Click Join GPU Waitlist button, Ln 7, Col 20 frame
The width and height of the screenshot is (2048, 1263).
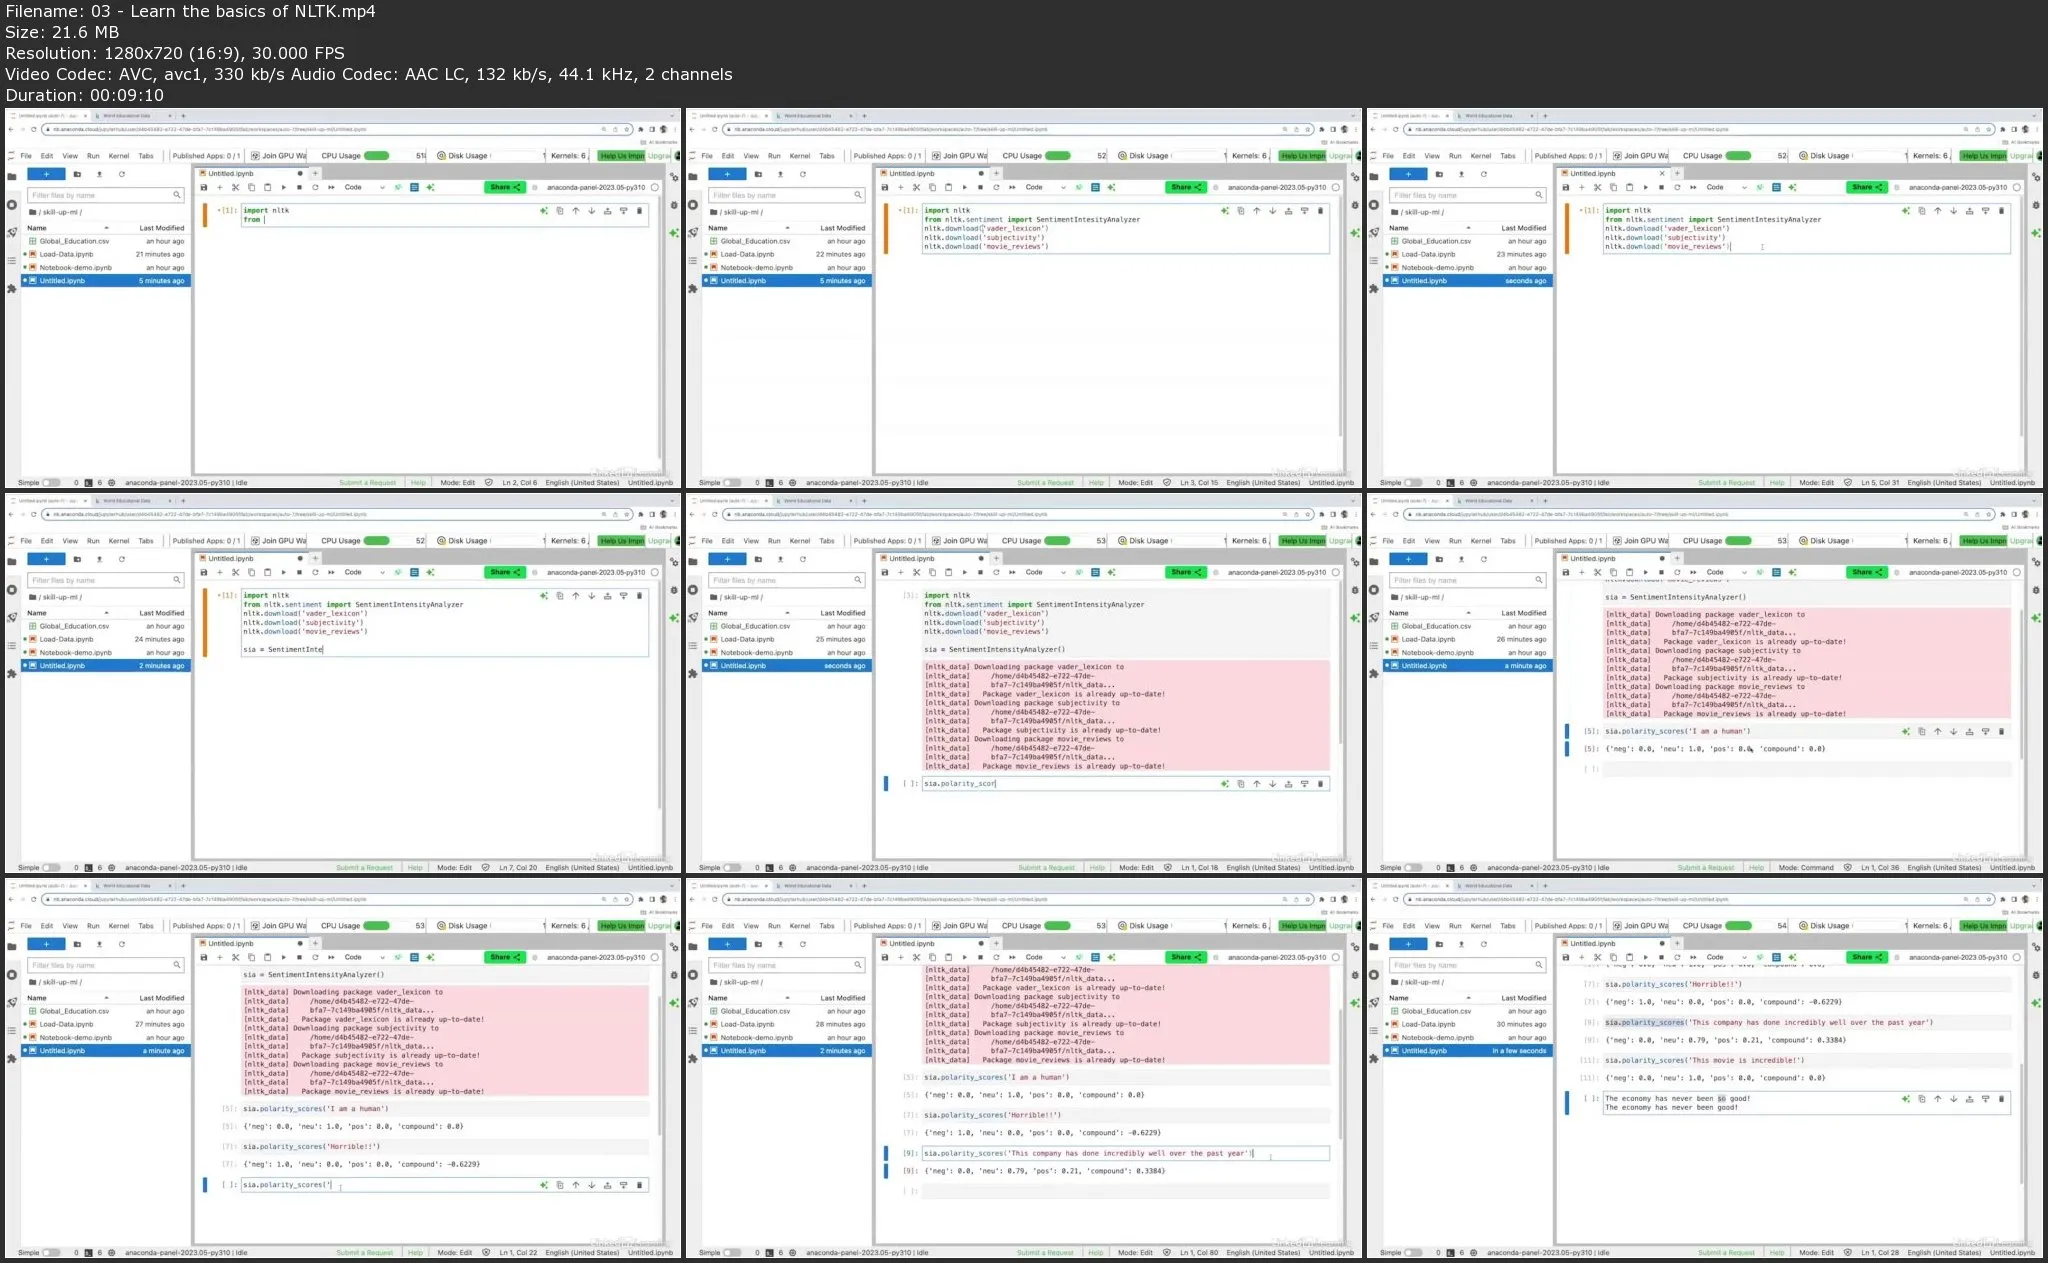[278, 541]
